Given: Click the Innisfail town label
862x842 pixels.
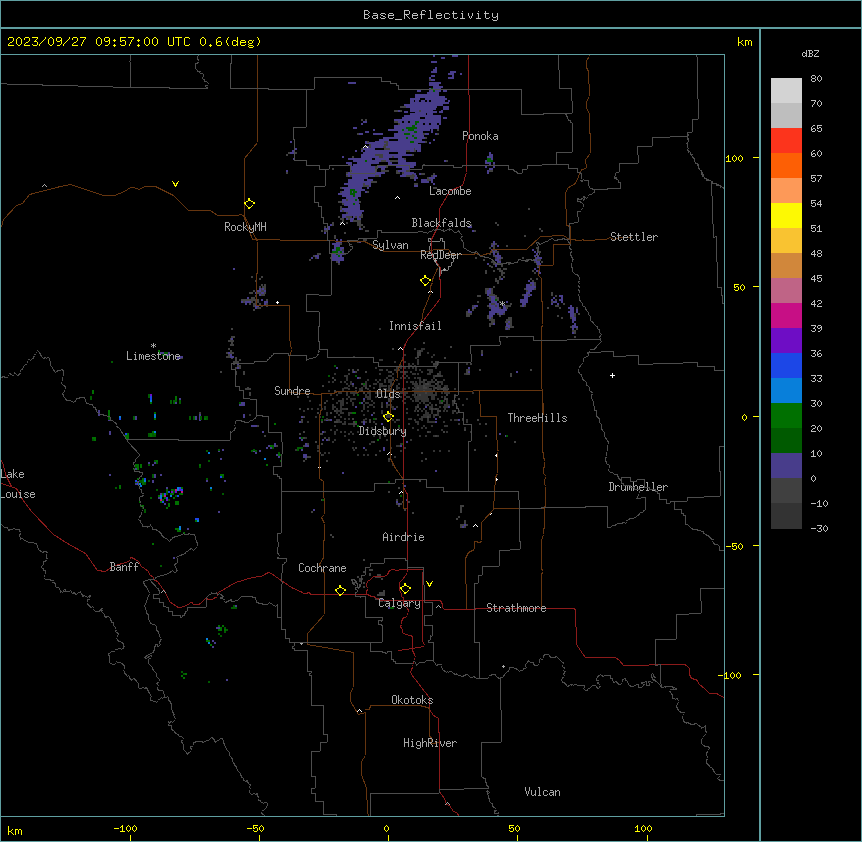Looking at the screenshot, I should point(415,326).
